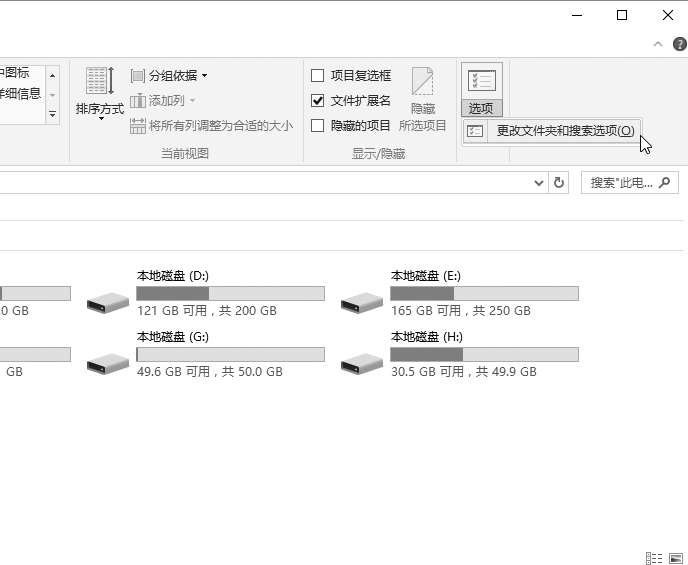
Task: Click text 49.6 GB 可用, 共 50.0 GB
Action: click(x=210, y=372)
